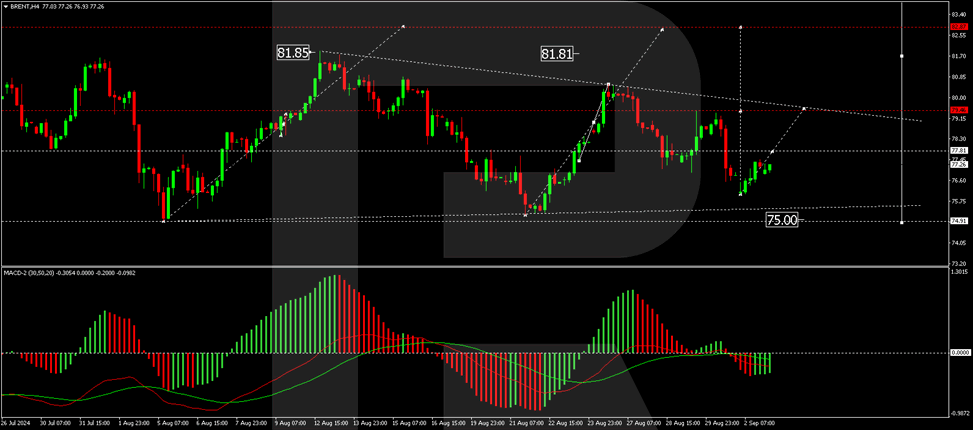Click the 77.81 price tag on axis

tap(959, 151)
